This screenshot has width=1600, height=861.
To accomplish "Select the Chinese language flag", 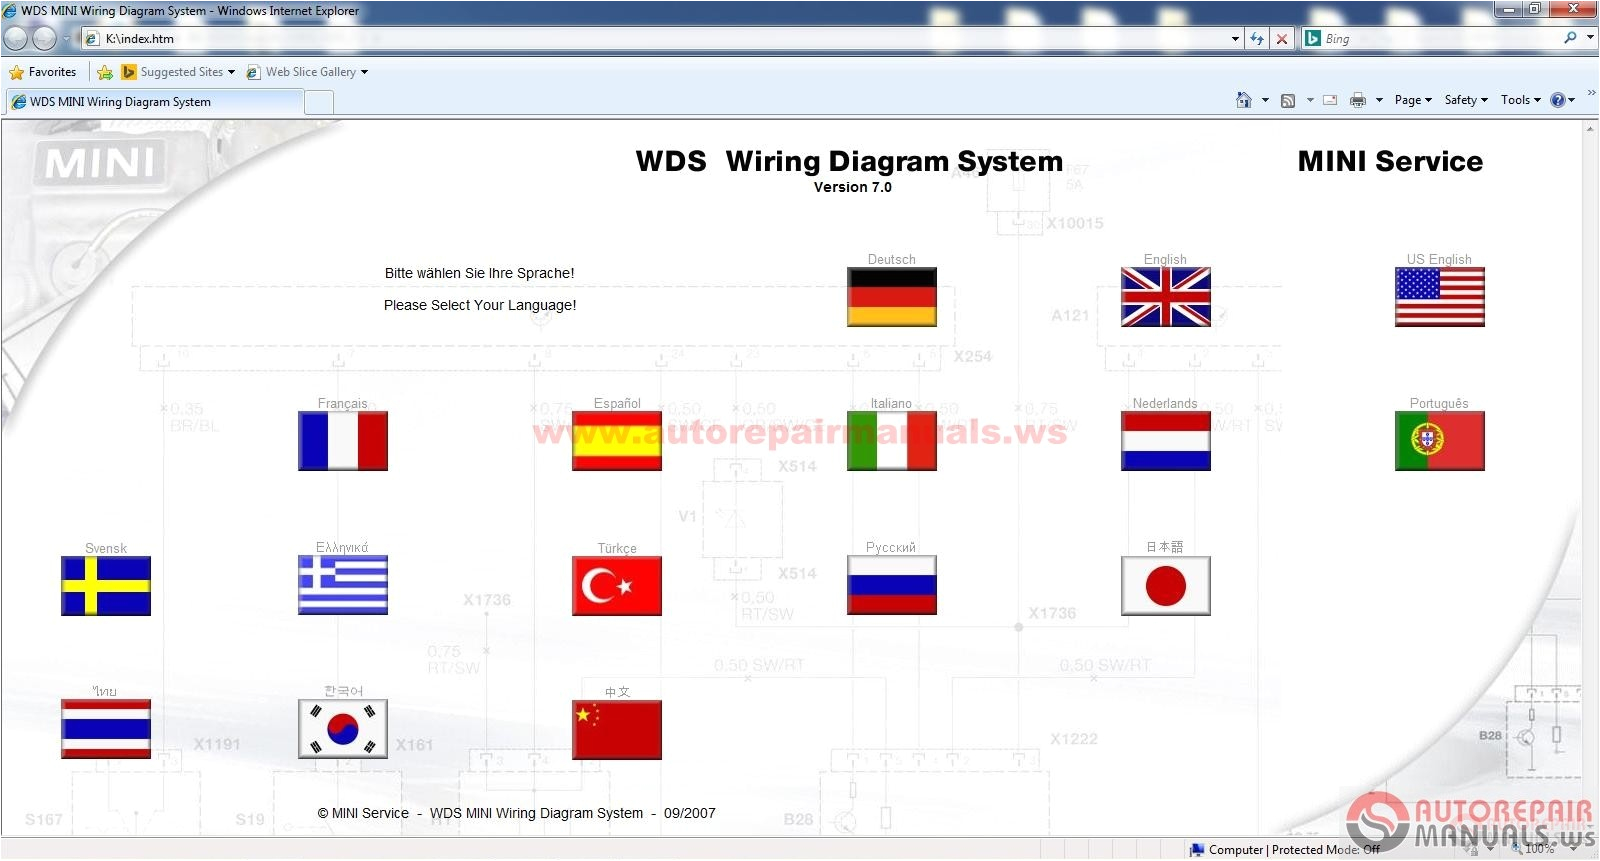I will pos(617,730).
